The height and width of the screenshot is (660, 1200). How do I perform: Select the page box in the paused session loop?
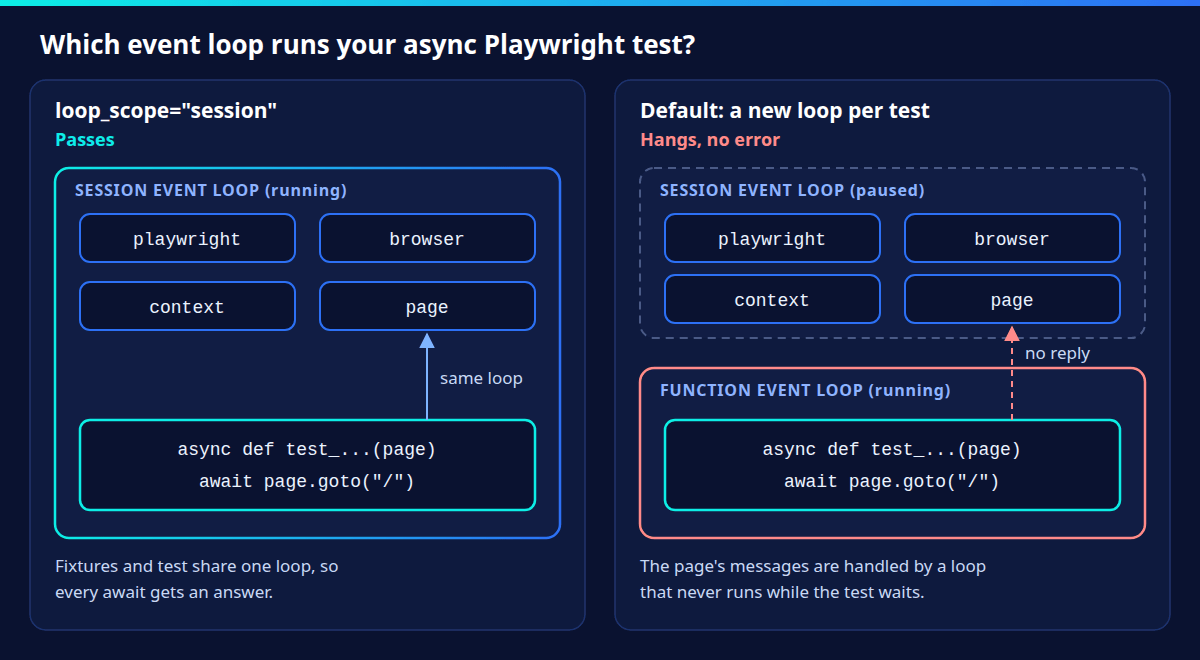pyautogui.click(x=1012, y=299)
